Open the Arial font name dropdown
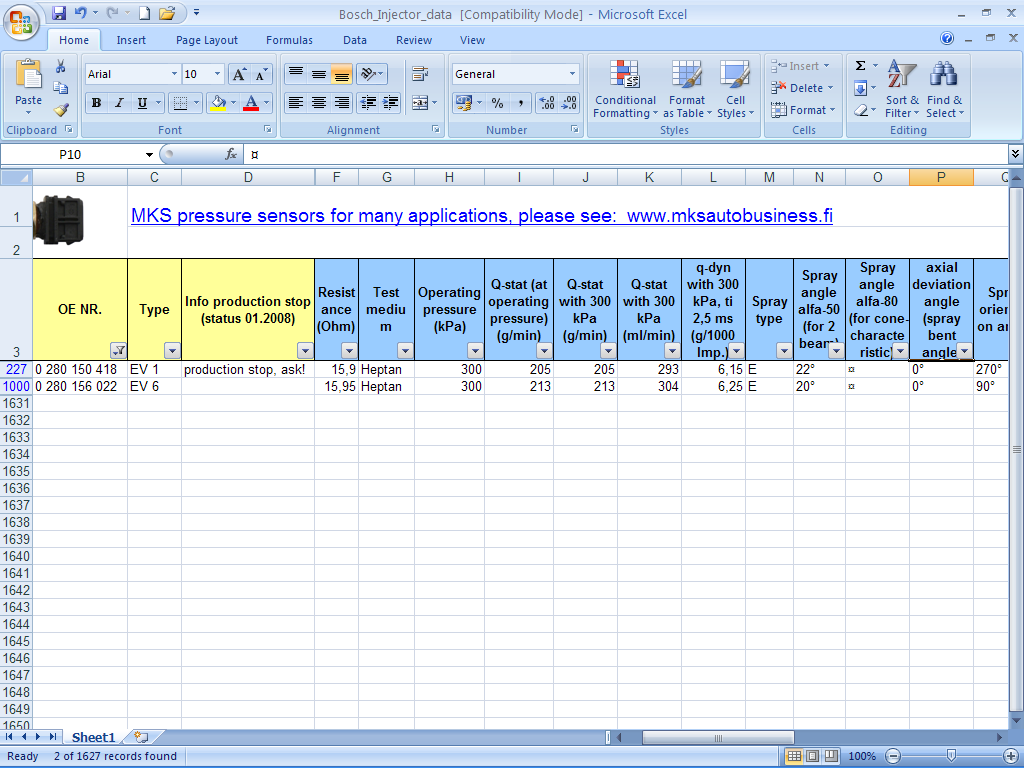Image resolution: width=1024 pixels, height=768 pixels. pos(174,74)
